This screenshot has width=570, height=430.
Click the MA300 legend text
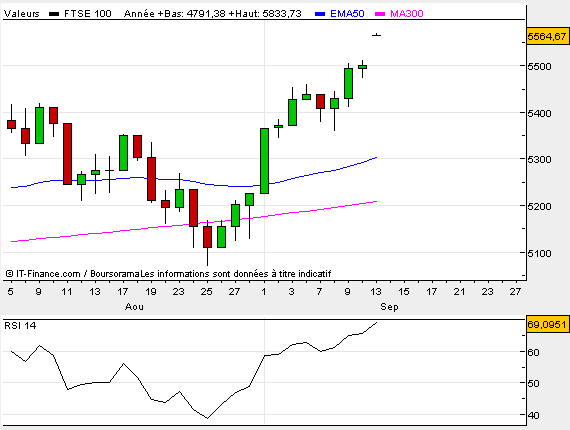pos(407,14)
